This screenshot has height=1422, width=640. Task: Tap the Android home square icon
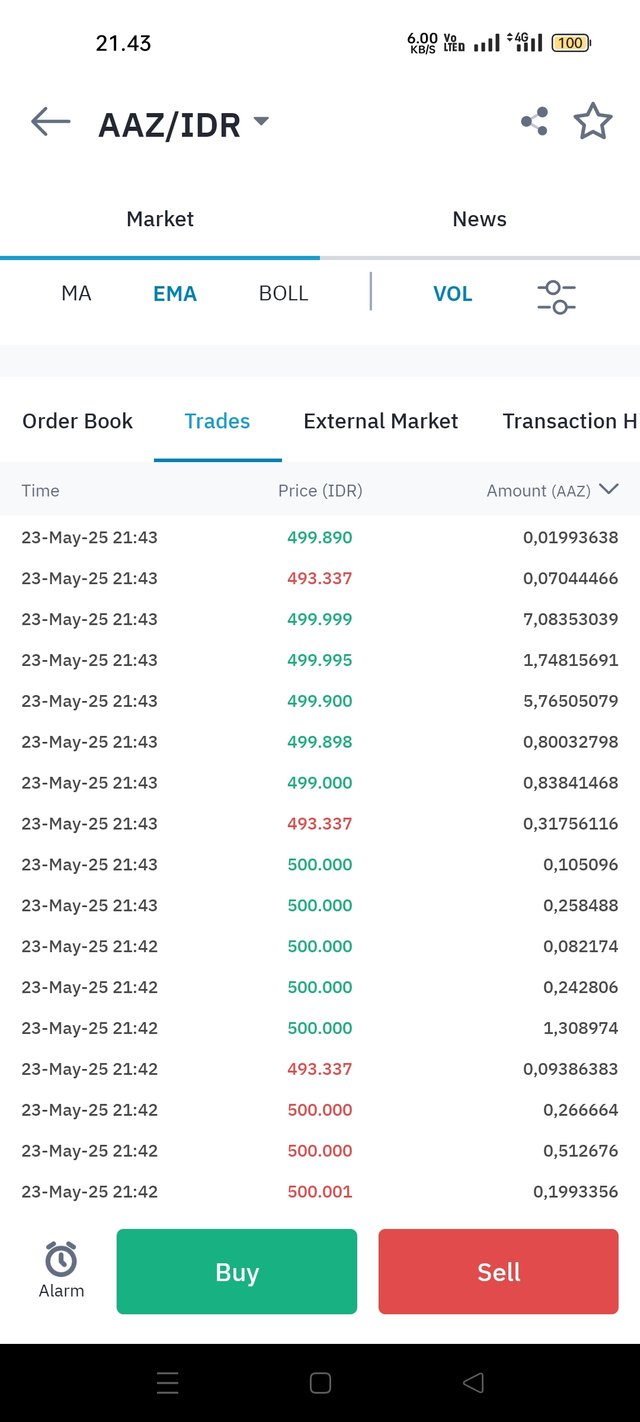point(320,1383)
